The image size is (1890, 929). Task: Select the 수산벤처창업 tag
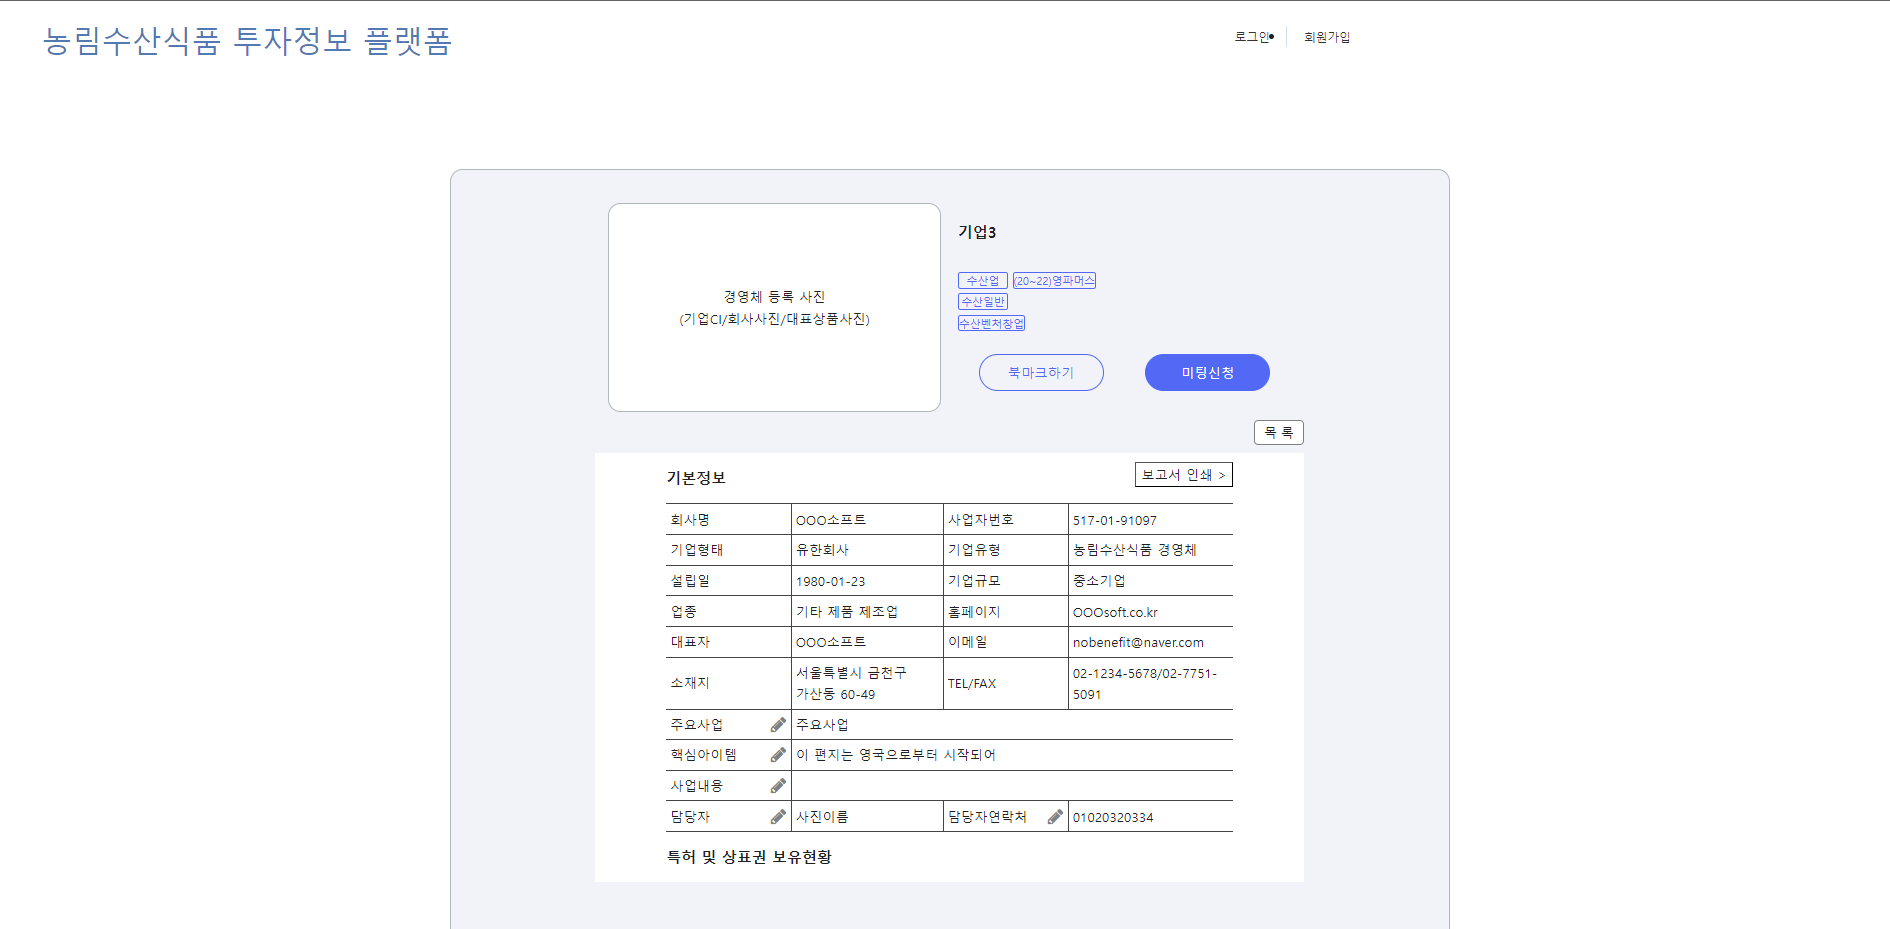(991, 323)
